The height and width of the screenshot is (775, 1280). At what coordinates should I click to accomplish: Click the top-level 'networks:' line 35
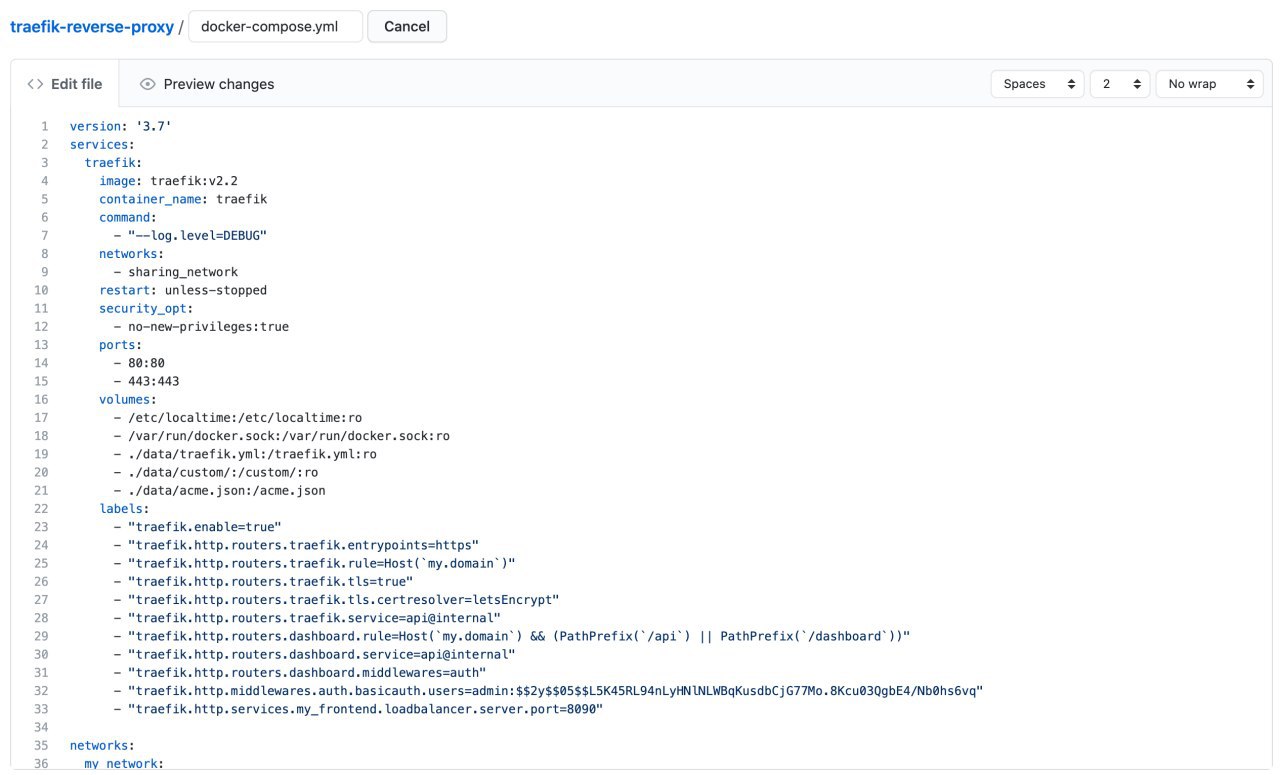[x=102, y=745]
